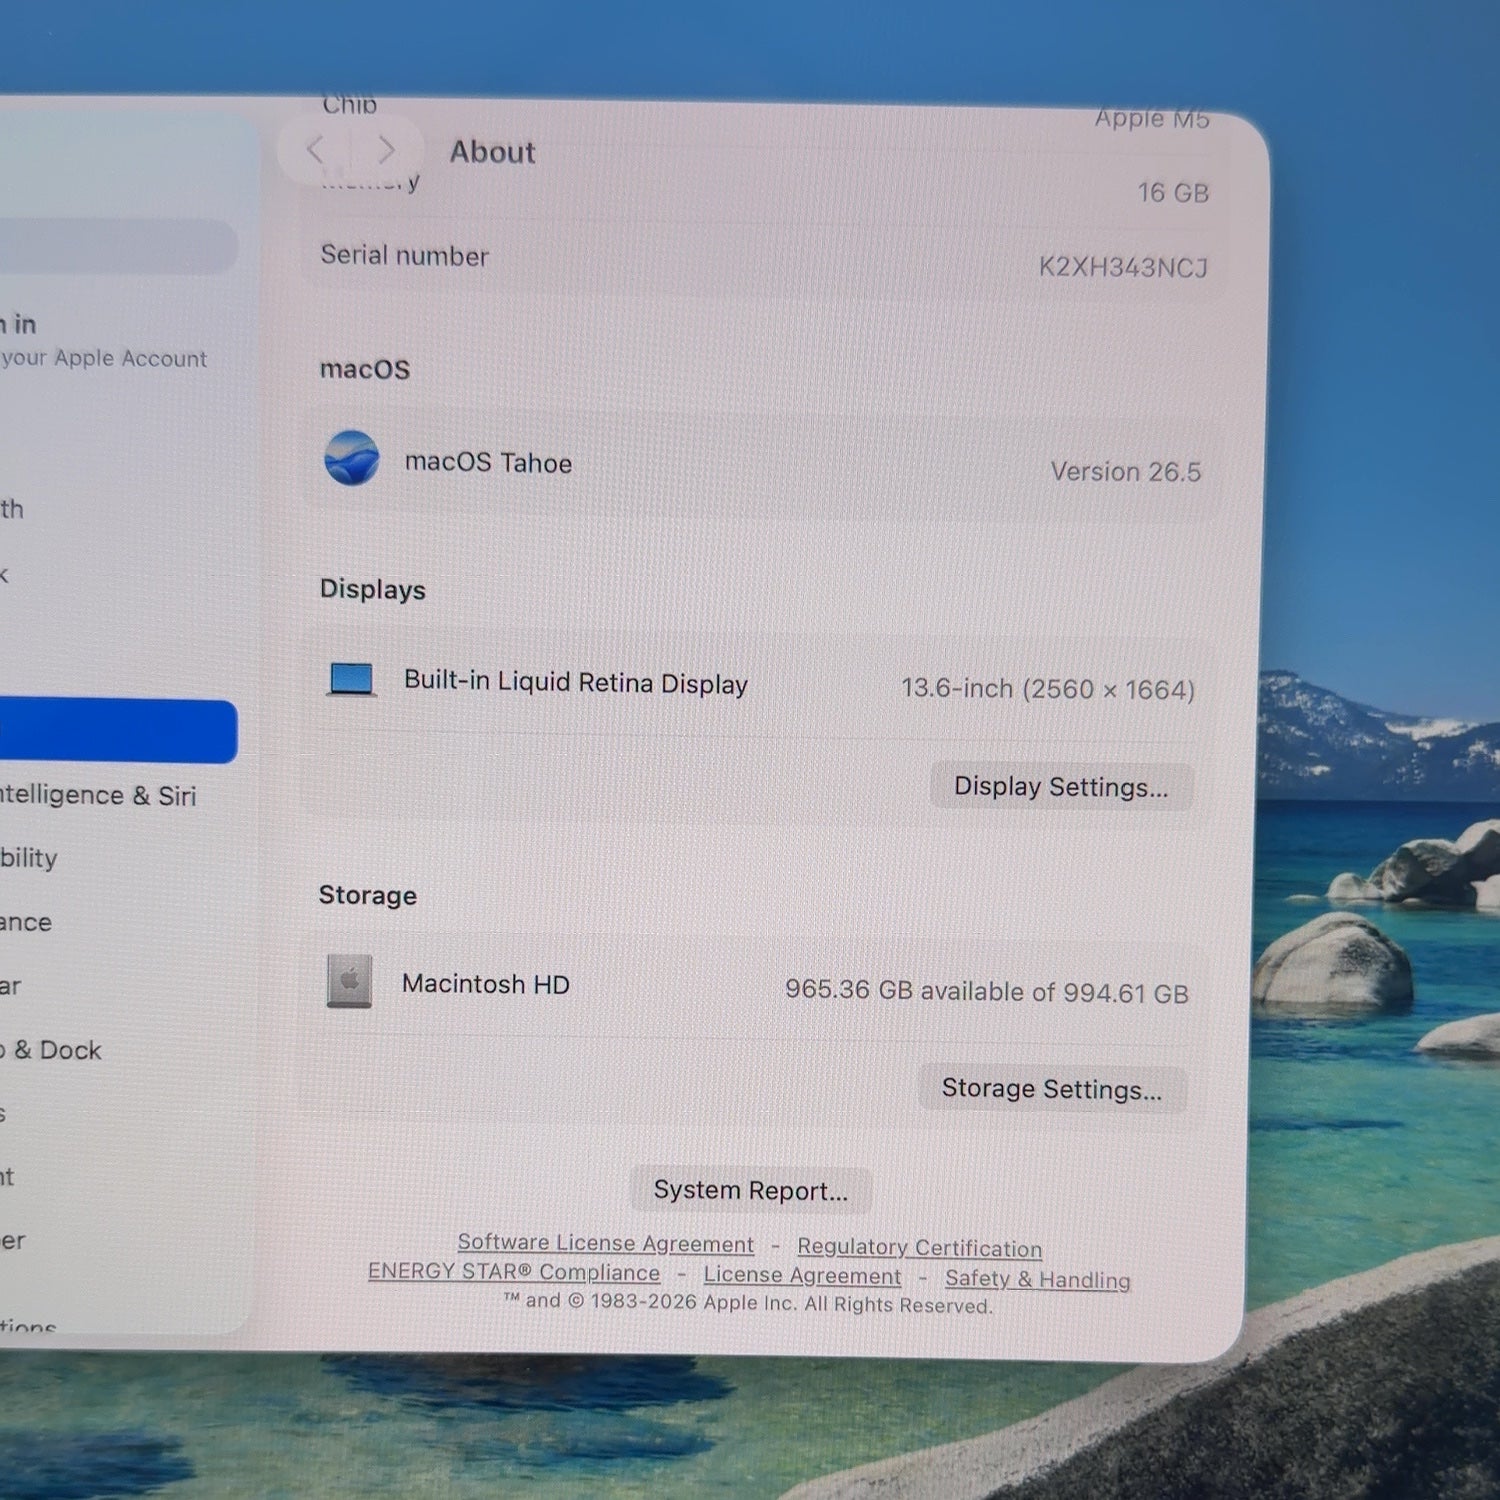Click the Serial number label
The height and width of the screenshot is (1500, 1500).
pos(404,256)
